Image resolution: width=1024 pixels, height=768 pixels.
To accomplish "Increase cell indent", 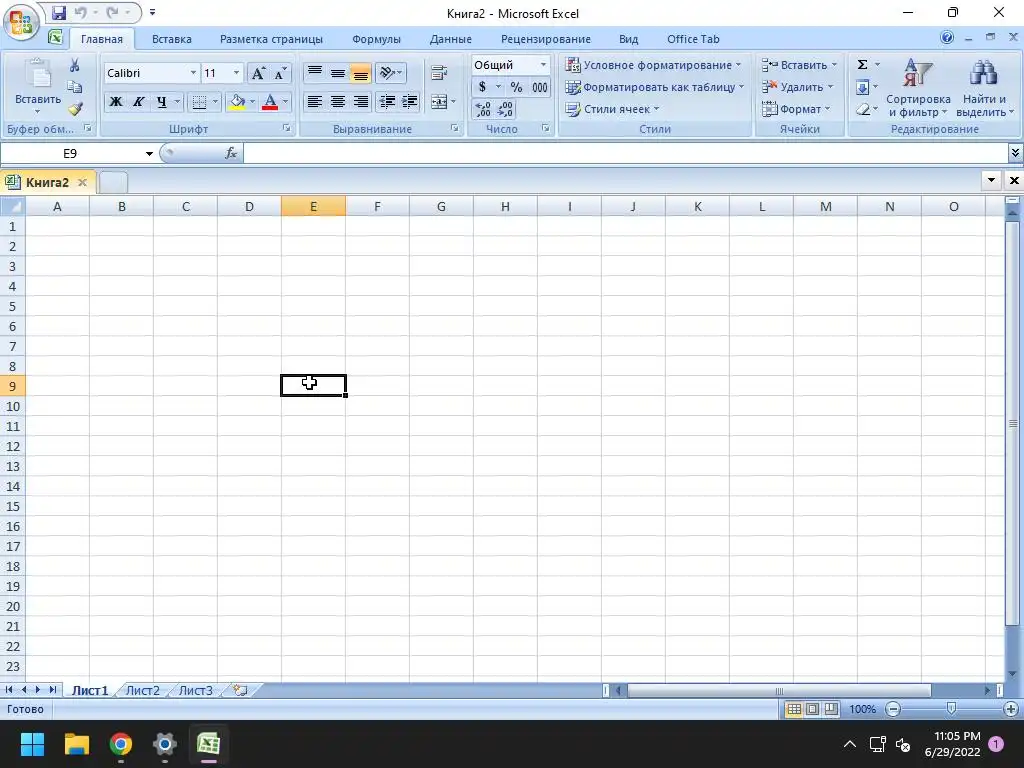I will click(410, 101).
